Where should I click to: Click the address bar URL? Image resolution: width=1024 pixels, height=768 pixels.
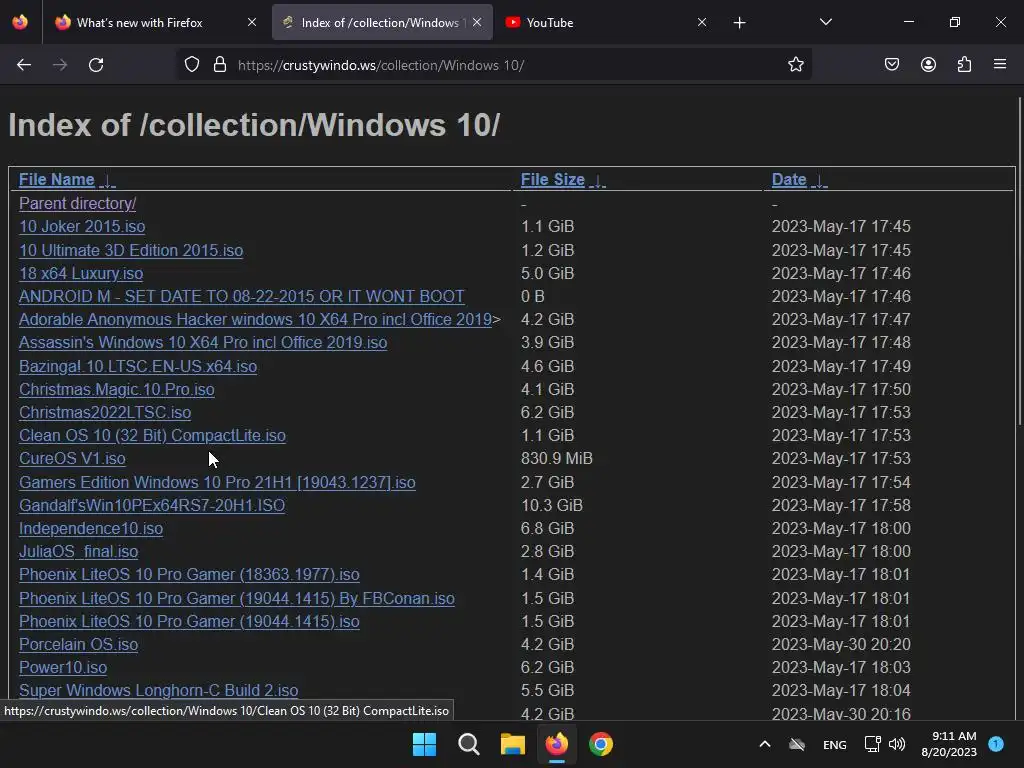click(381, 65)
